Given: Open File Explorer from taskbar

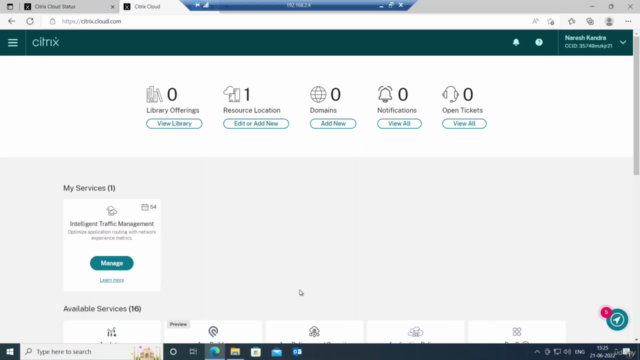Looking at the screenshot, I should click(x=235, y=351).
